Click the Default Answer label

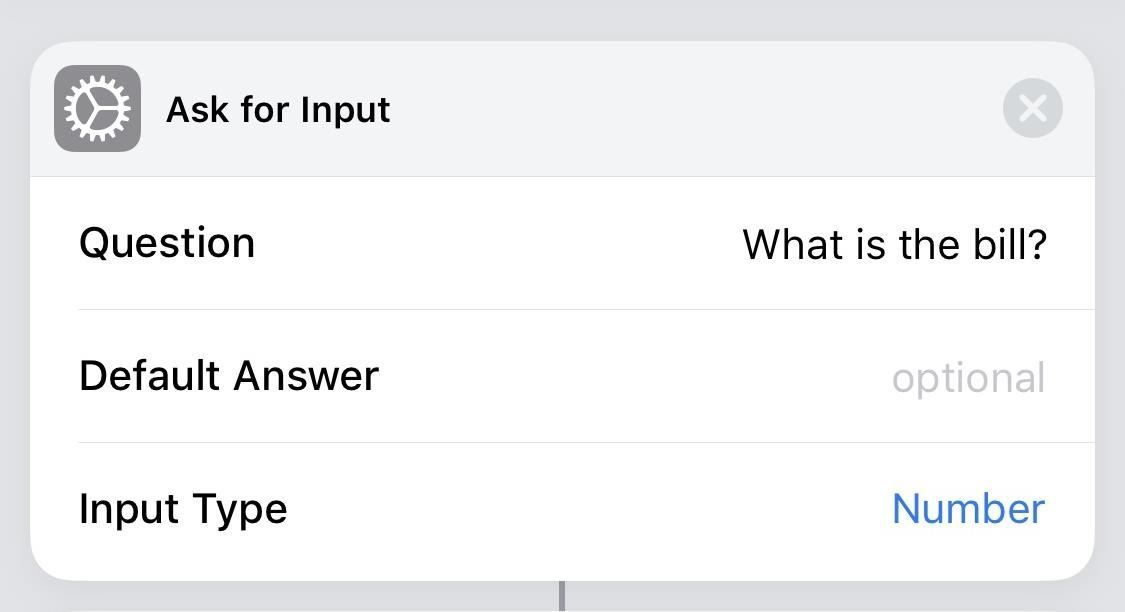(x=229, y=376)
